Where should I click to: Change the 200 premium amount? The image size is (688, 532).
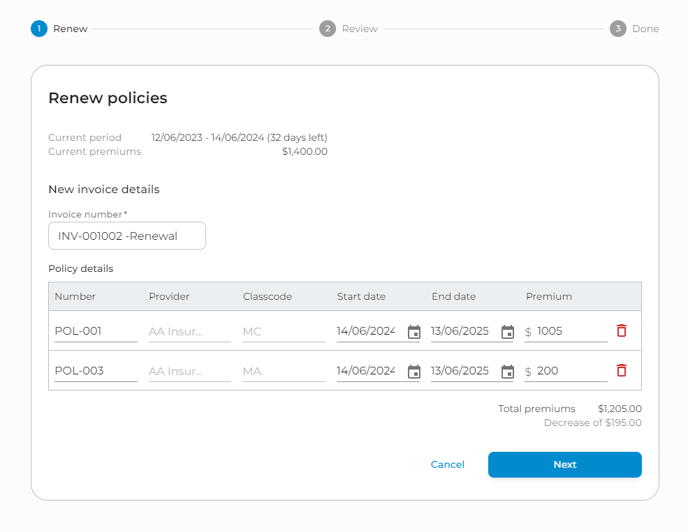point(570,371)
